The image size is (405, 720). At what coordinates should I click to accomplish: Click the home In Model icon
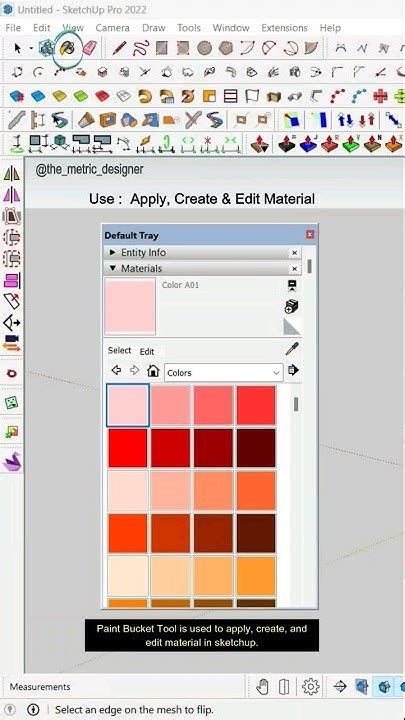(x=153, y=370)
